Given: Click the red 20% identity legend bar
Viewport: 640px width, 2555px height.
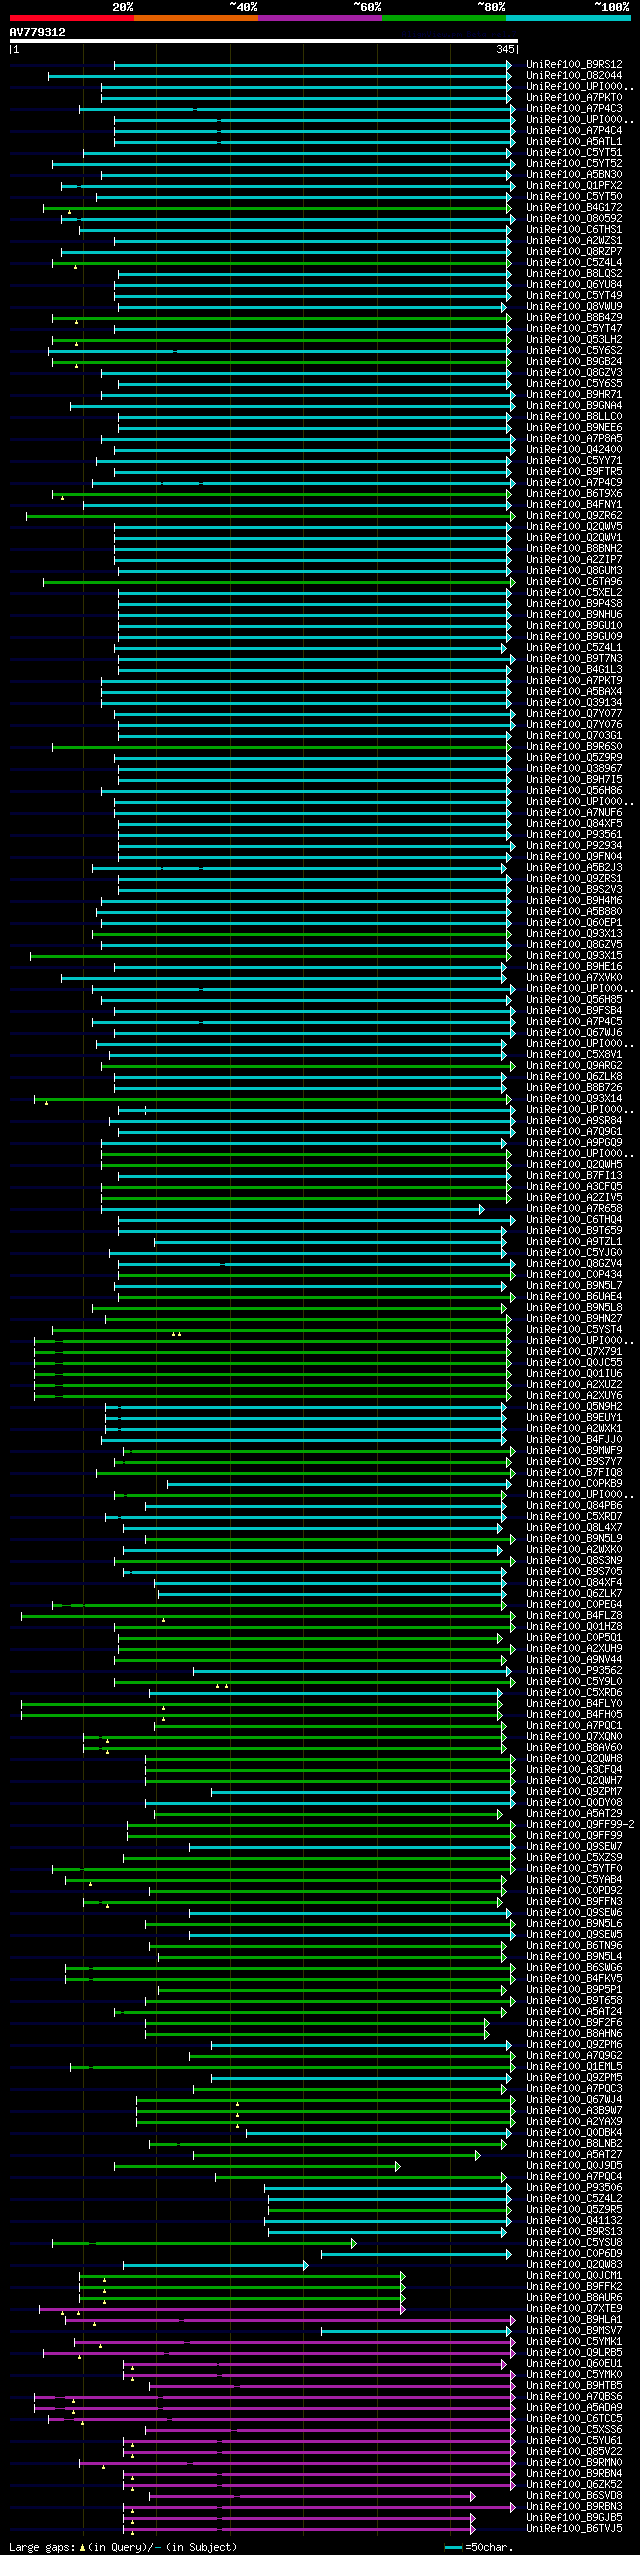Looking at the screenshot, I should click(x=72, y=18).
